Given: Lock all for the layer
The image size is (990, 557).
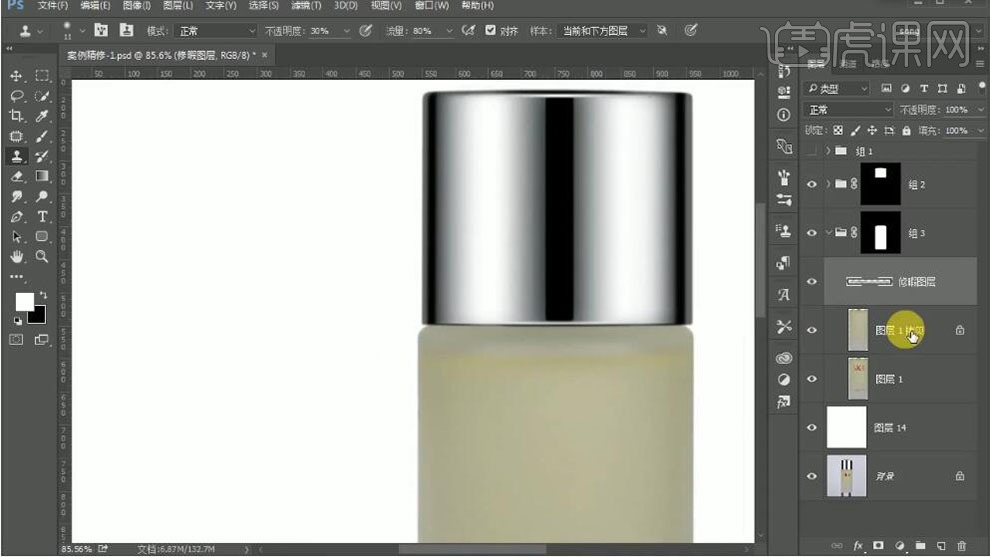Looking at the screenshot, I should [907, 131].
